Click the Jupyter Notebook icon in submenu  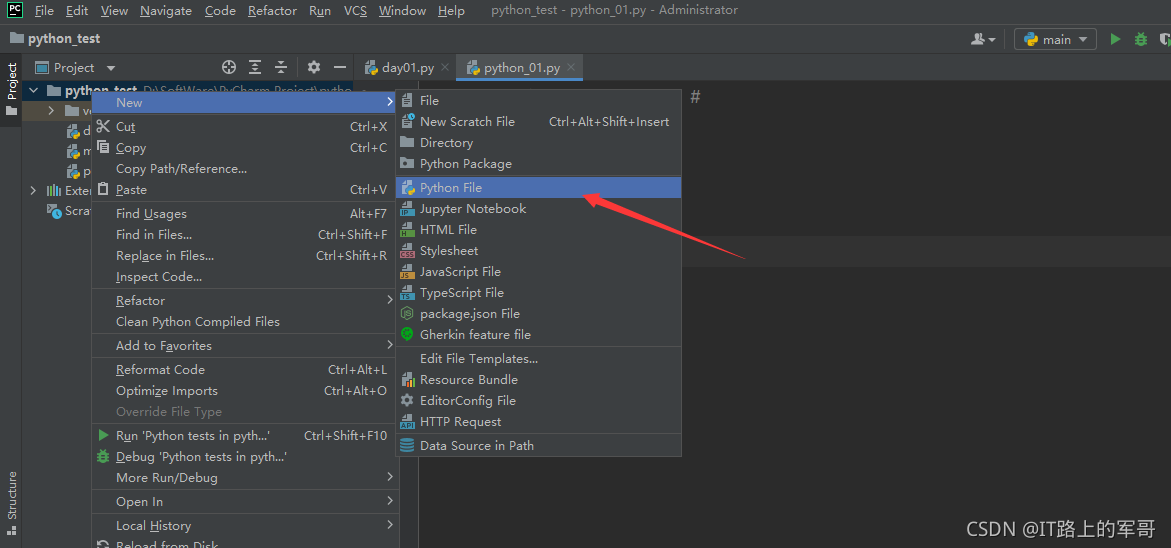coord(407,209)
